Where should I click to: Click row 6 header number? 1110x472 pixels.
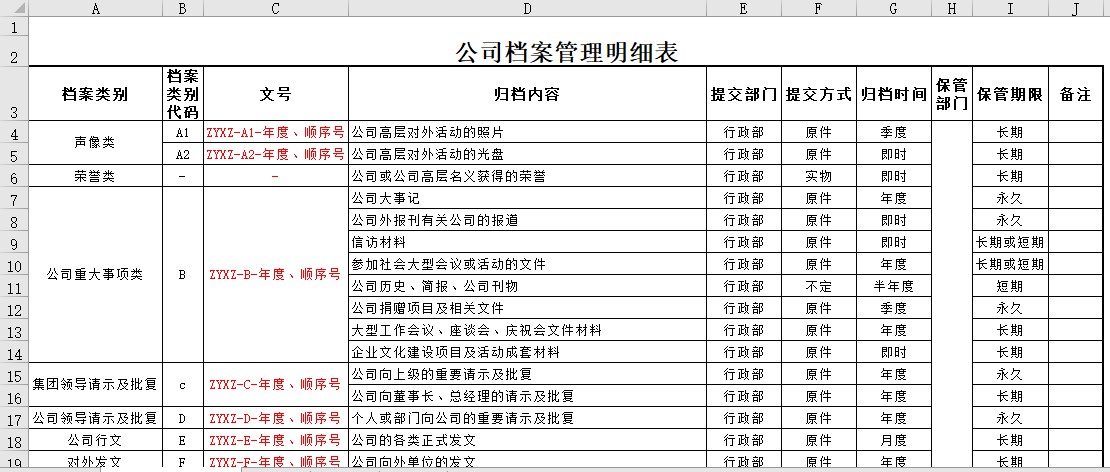pyautogui.click(x=14, y=177)
